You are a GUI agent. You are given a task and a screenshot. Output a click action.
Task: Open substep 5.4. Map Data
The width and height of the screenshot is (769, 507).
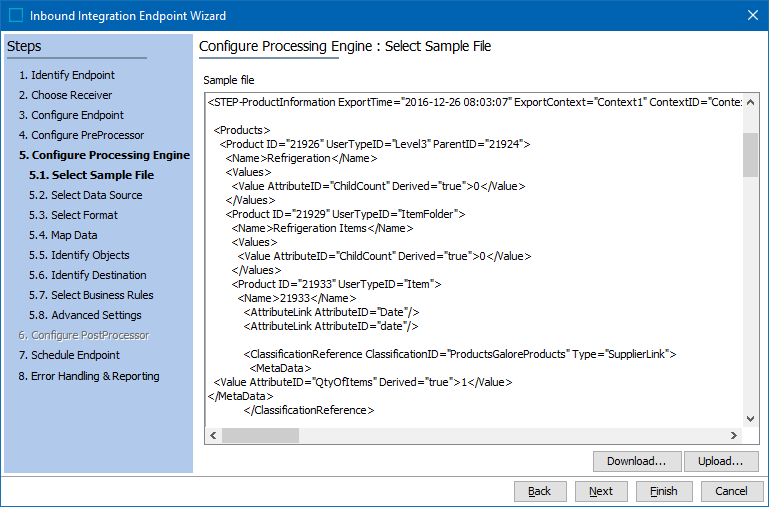(x=63, y=235)
